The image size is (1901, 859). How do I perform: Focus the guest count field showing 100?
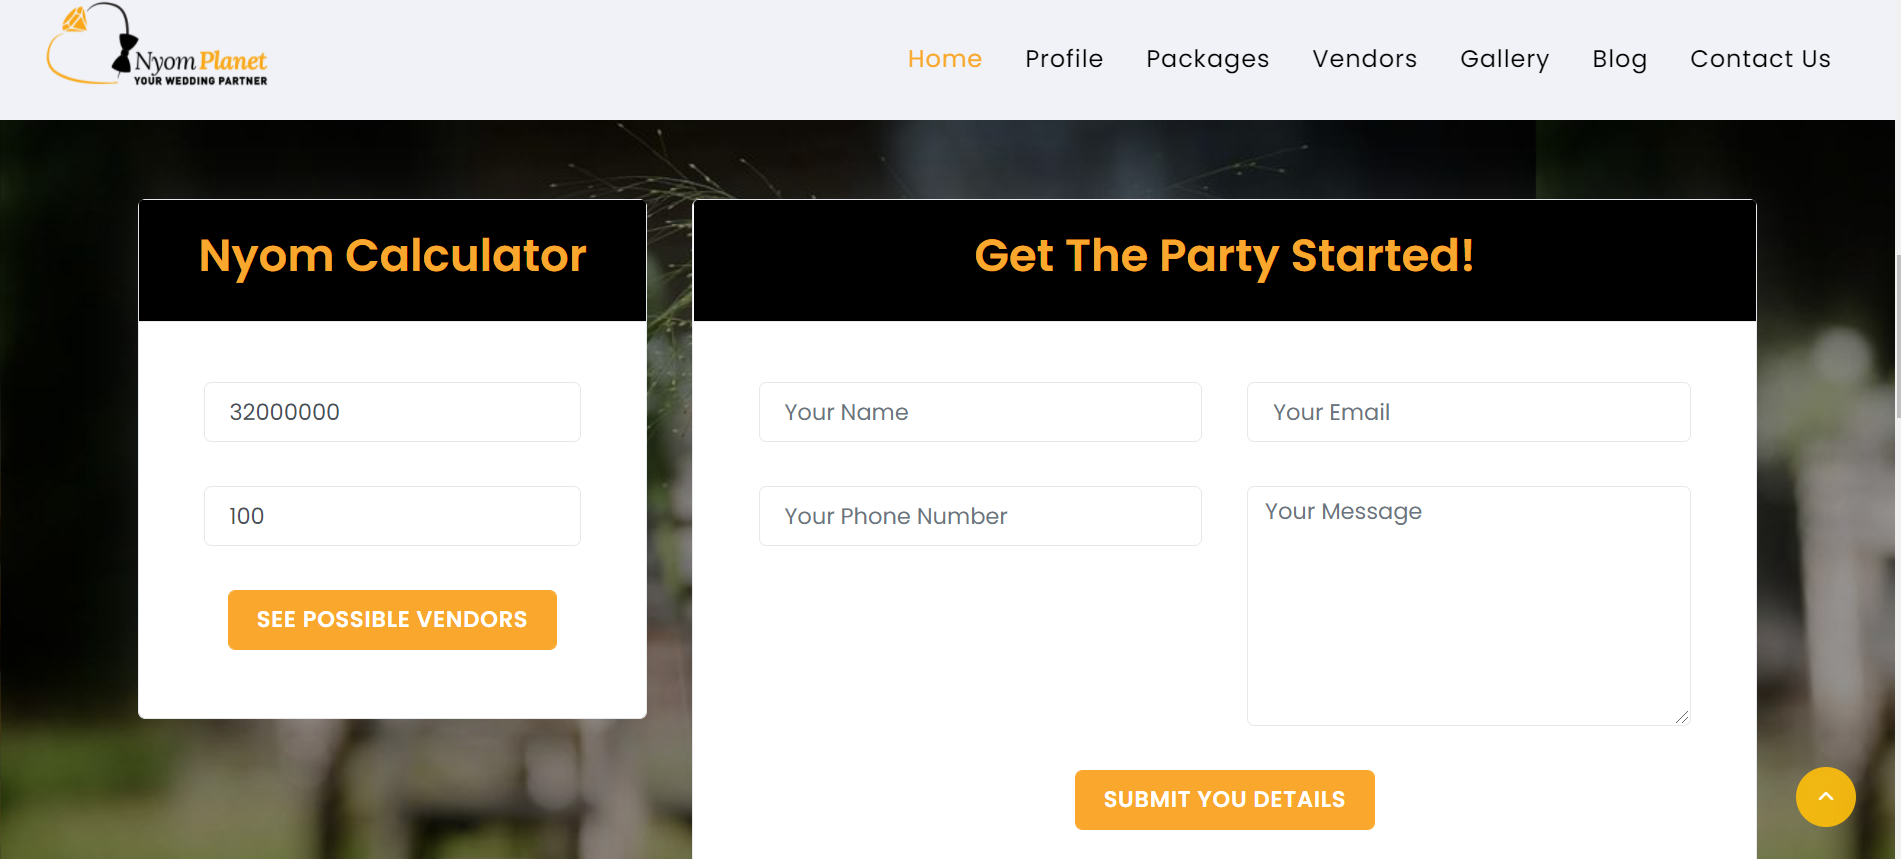pos(392,516)
